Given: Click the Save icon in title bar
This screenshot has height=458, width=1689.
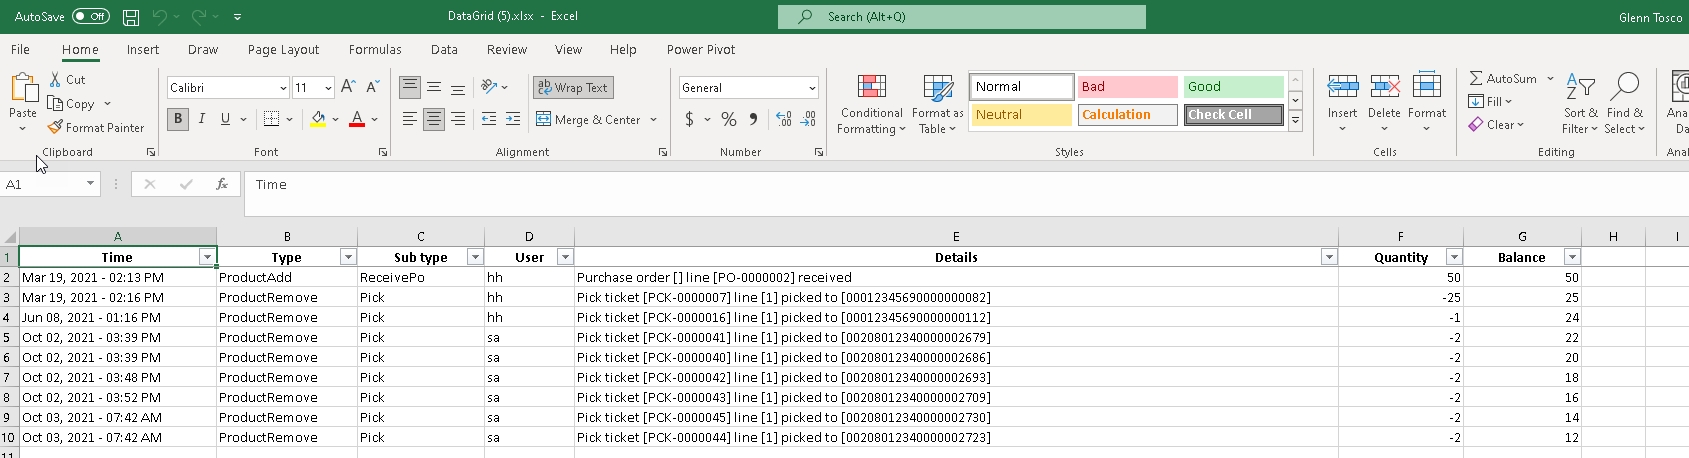Looking at the screenshot, I should 131,17.
